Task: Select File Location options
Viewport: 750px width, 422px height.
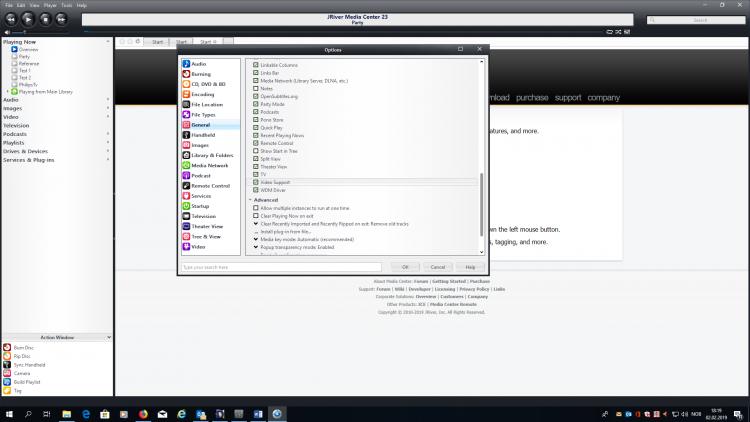Action: [x=207, y=104]
